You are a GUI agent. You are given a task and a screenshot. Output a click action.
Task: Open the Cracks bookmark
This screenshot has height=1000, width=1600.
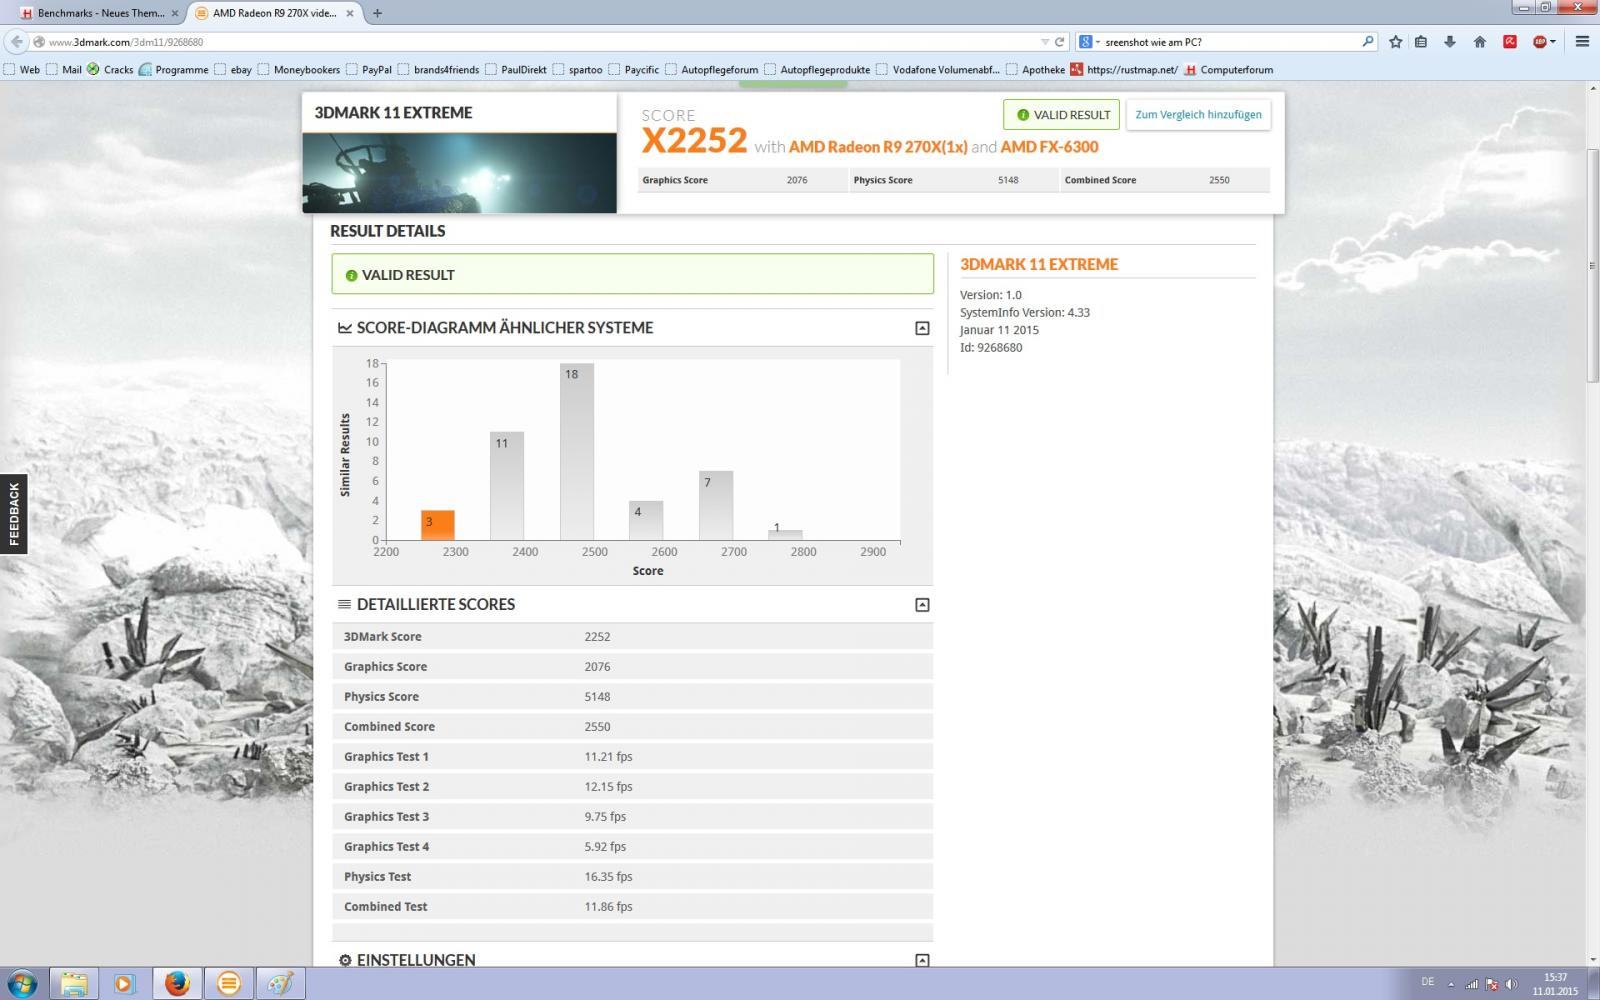(x=110, y=70)
